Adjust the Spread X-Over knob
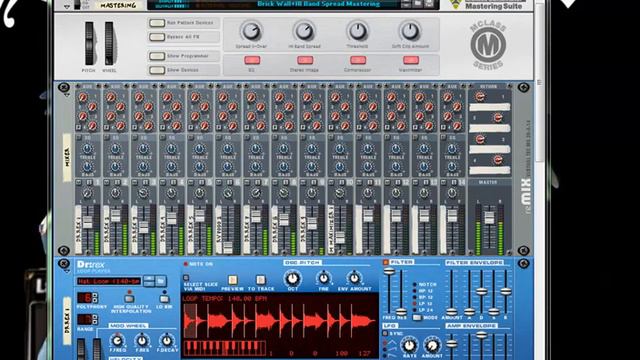This screenshot has height=360, width=640. [x=251, y=31]
